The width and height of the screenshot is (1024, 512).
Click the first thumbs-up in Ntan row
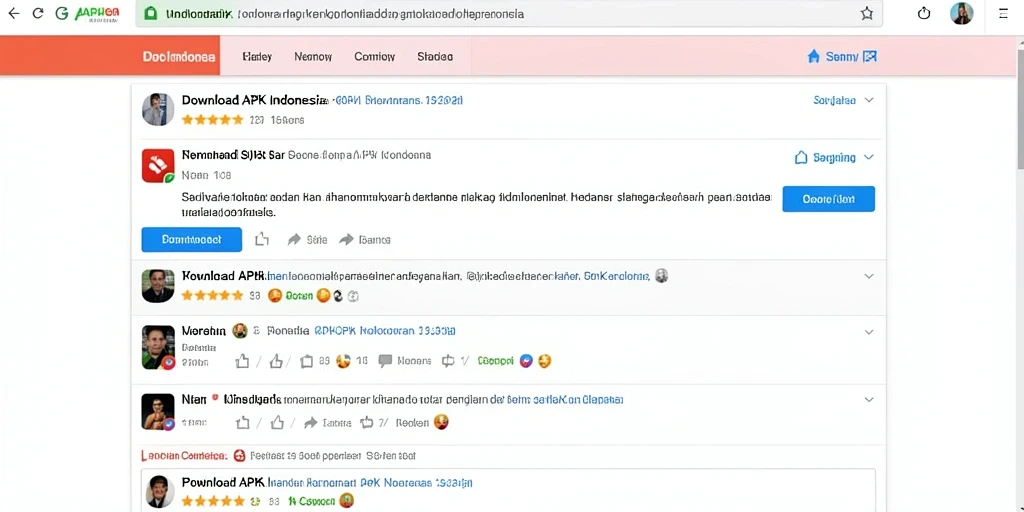[242, 423]
